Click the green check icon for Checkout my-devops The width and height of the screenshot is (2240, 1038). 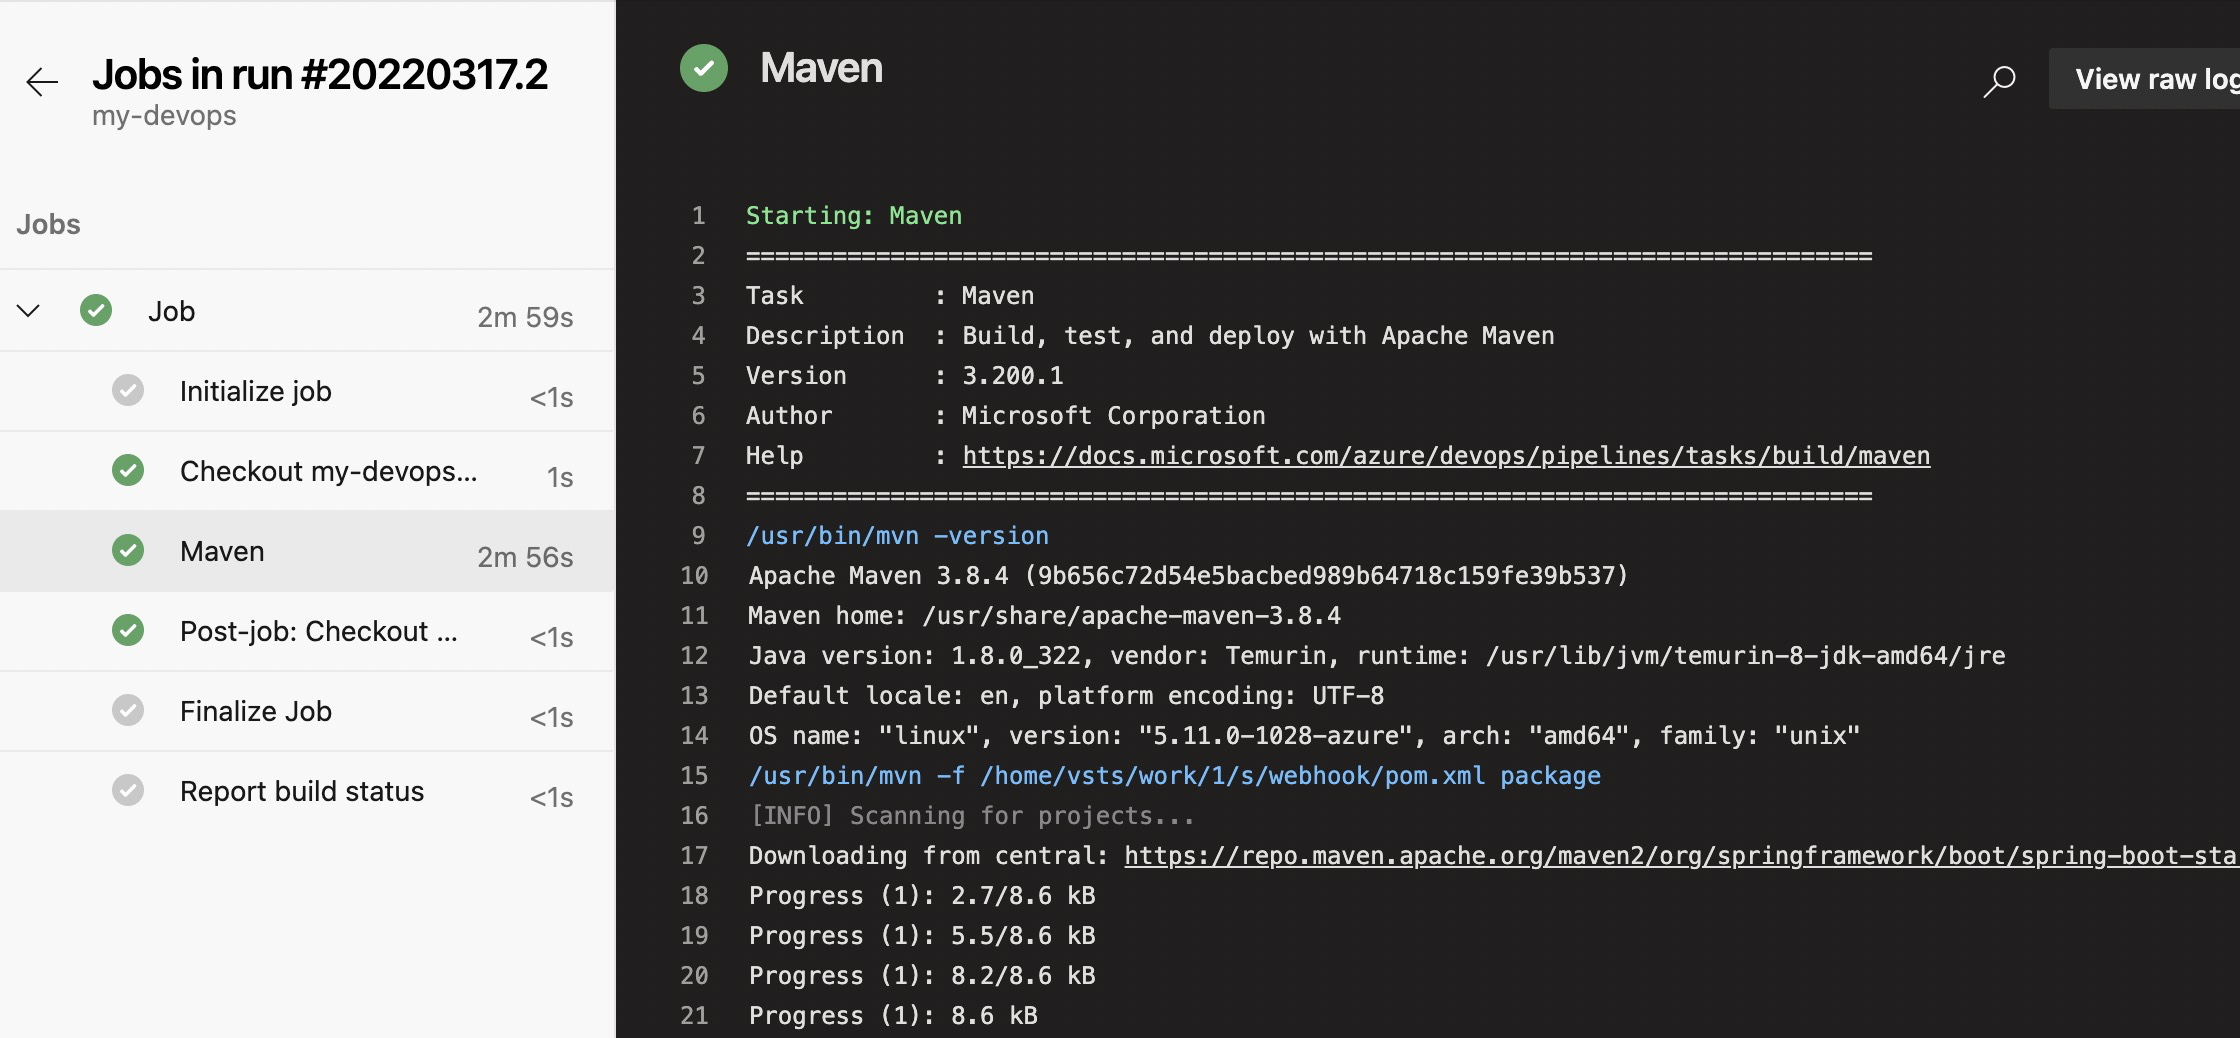(128, 470)
